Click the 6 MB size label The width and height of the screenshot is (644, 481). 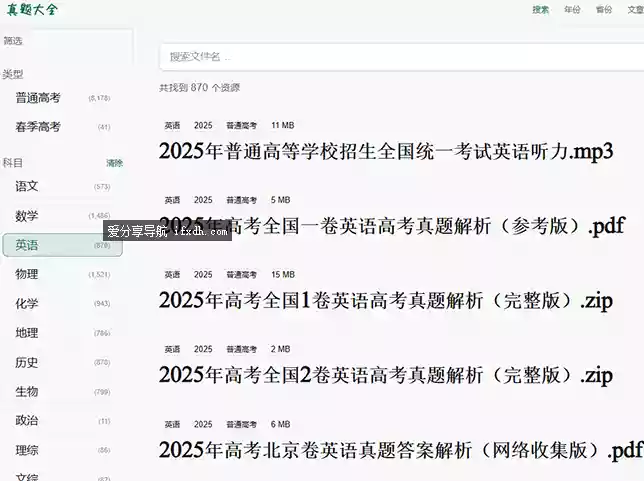(x=280, y=424)
